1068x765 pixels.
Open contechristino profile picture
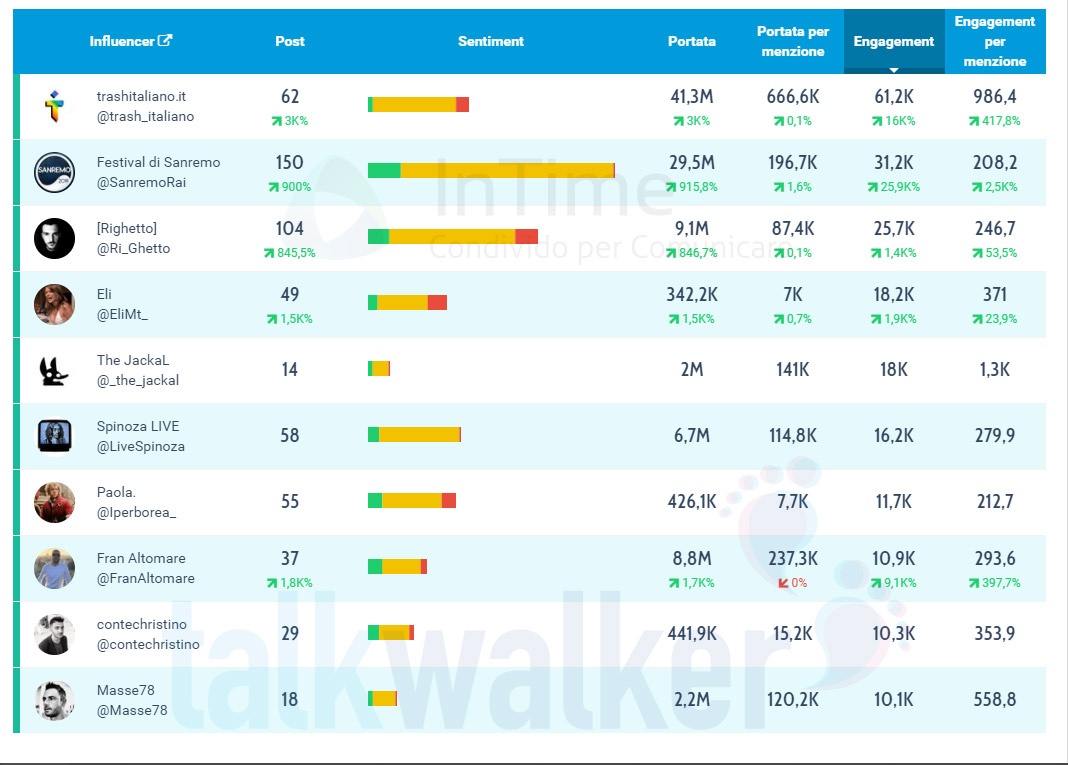tap(54, 634)
